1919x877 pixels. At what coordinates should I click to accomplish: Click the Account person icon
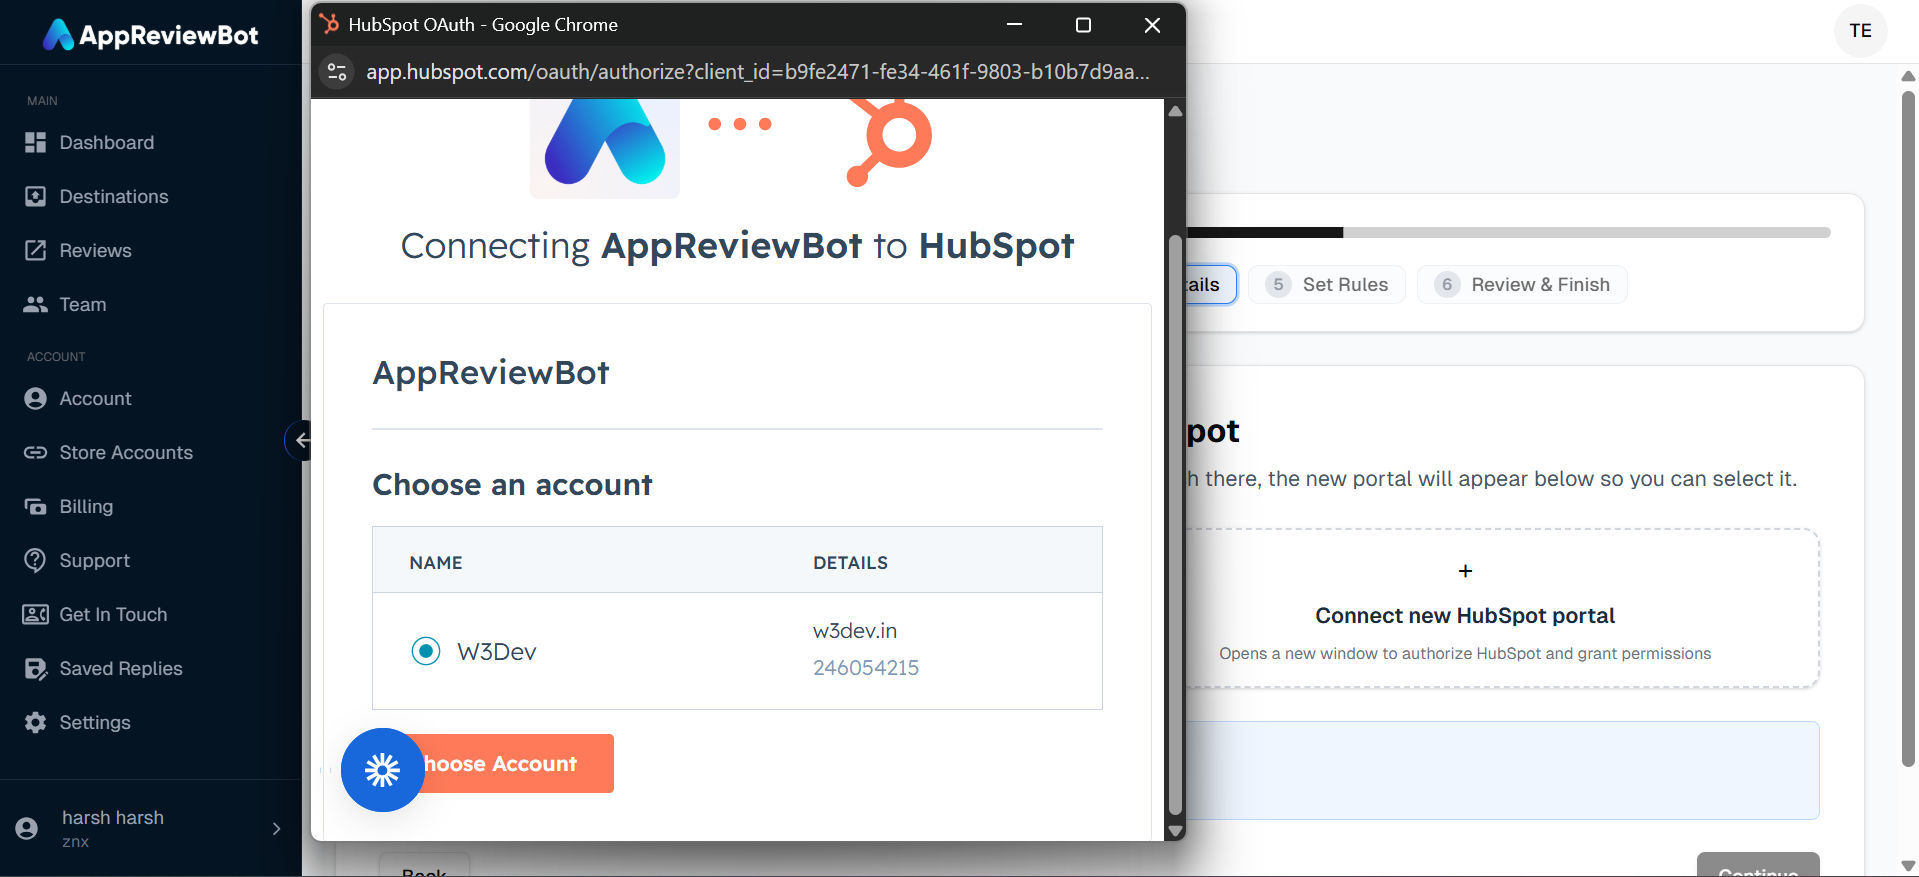[x=35, y=399]
